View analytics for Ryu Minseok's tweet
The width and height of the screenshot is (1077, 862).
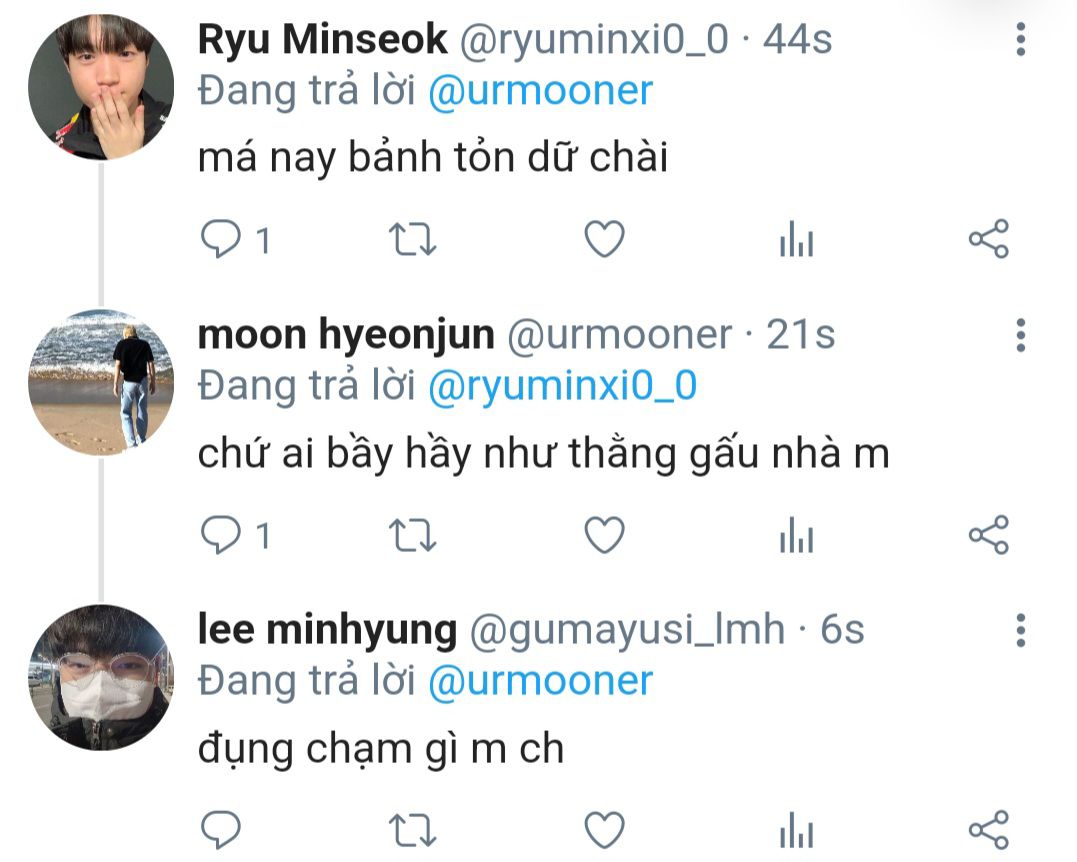[x=797, y=239]
